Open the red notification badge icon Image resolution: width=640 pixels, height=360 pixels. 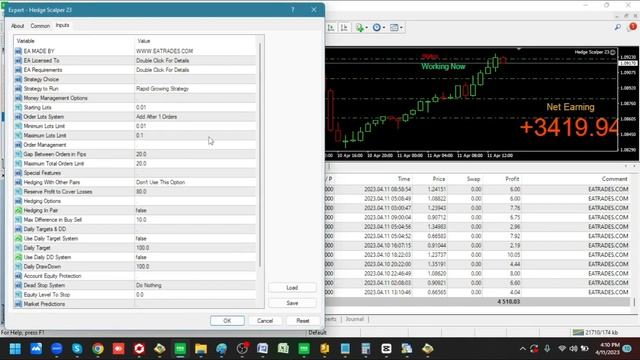[x=633, y=27]
